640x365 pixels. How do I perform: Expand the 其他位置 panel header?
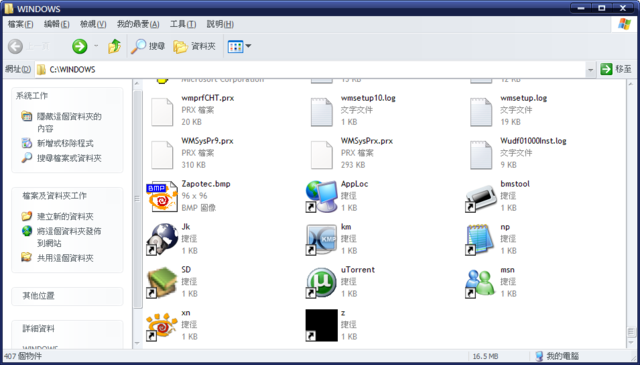(67, 296)
